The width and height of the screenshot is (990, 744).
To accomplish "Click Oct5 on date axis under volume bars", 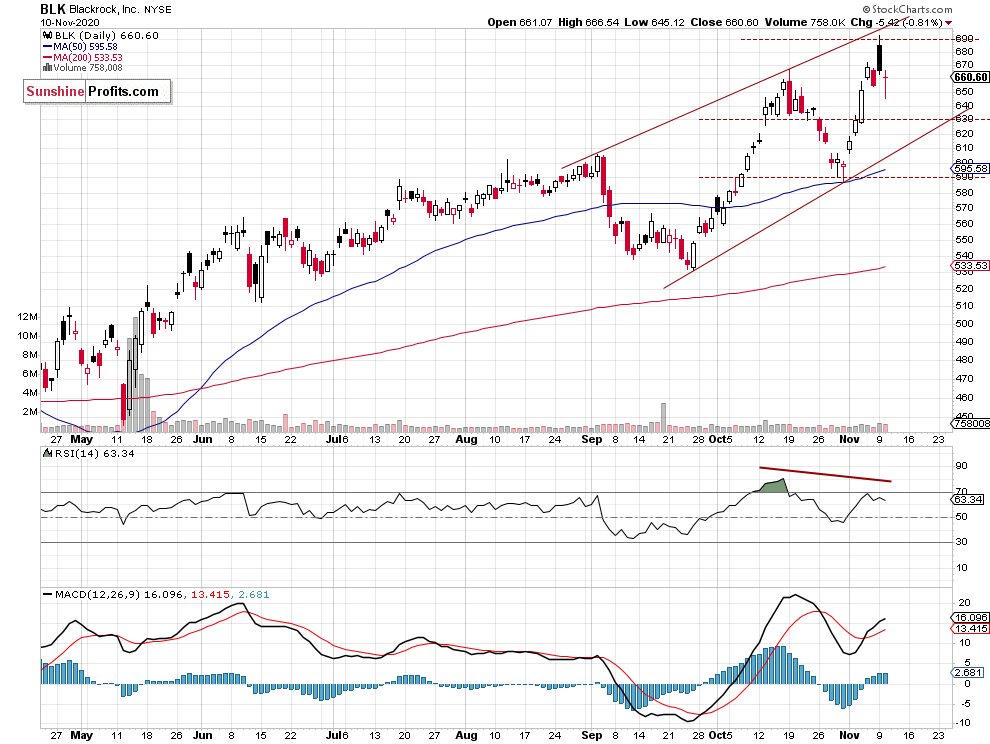I will [720, 439].
